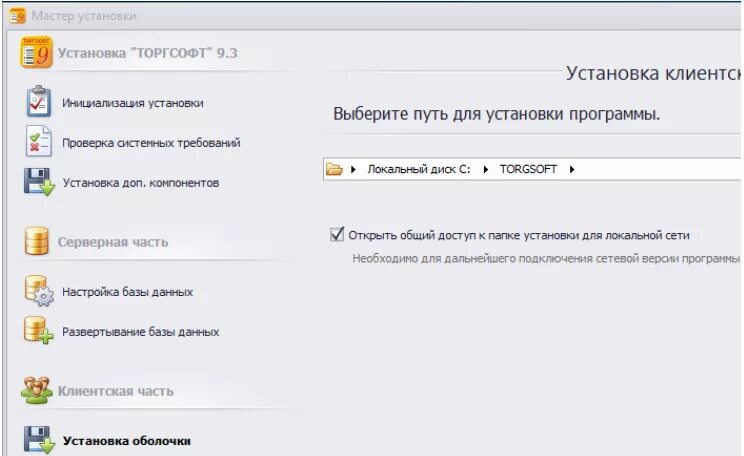Screen dimensions: 744x456
Task: Click the Клиентская часть section heading
Action: tap(116, 391)
